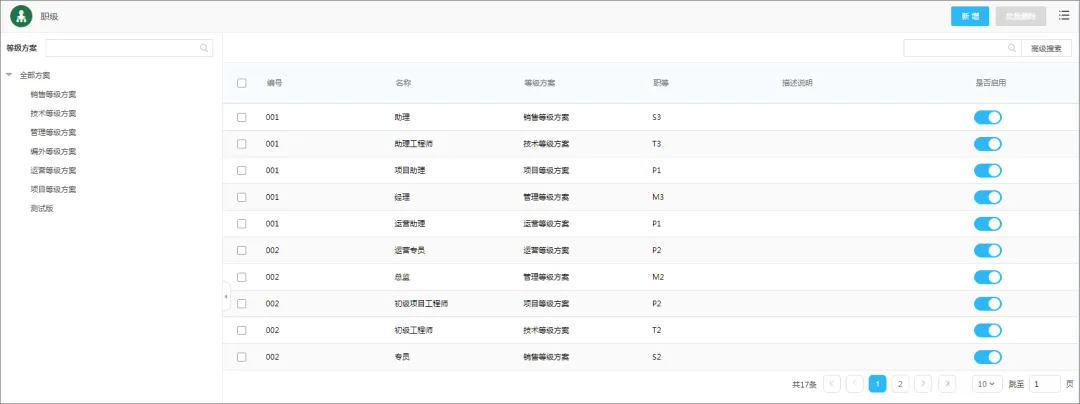Click the 共17条 total count text
This screenshot has height=404, width=1080.
tap(804, 384)
